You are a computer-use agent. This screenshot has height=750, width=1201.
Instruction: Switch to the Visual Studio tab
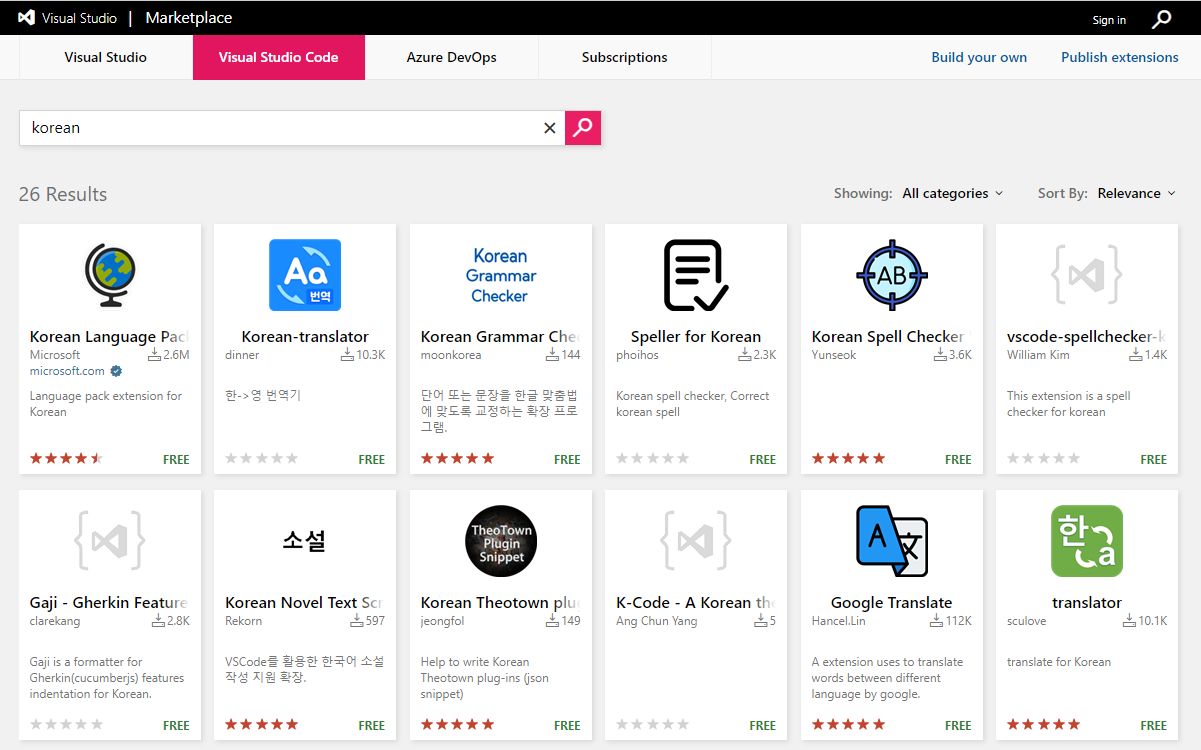coord(106,57)
